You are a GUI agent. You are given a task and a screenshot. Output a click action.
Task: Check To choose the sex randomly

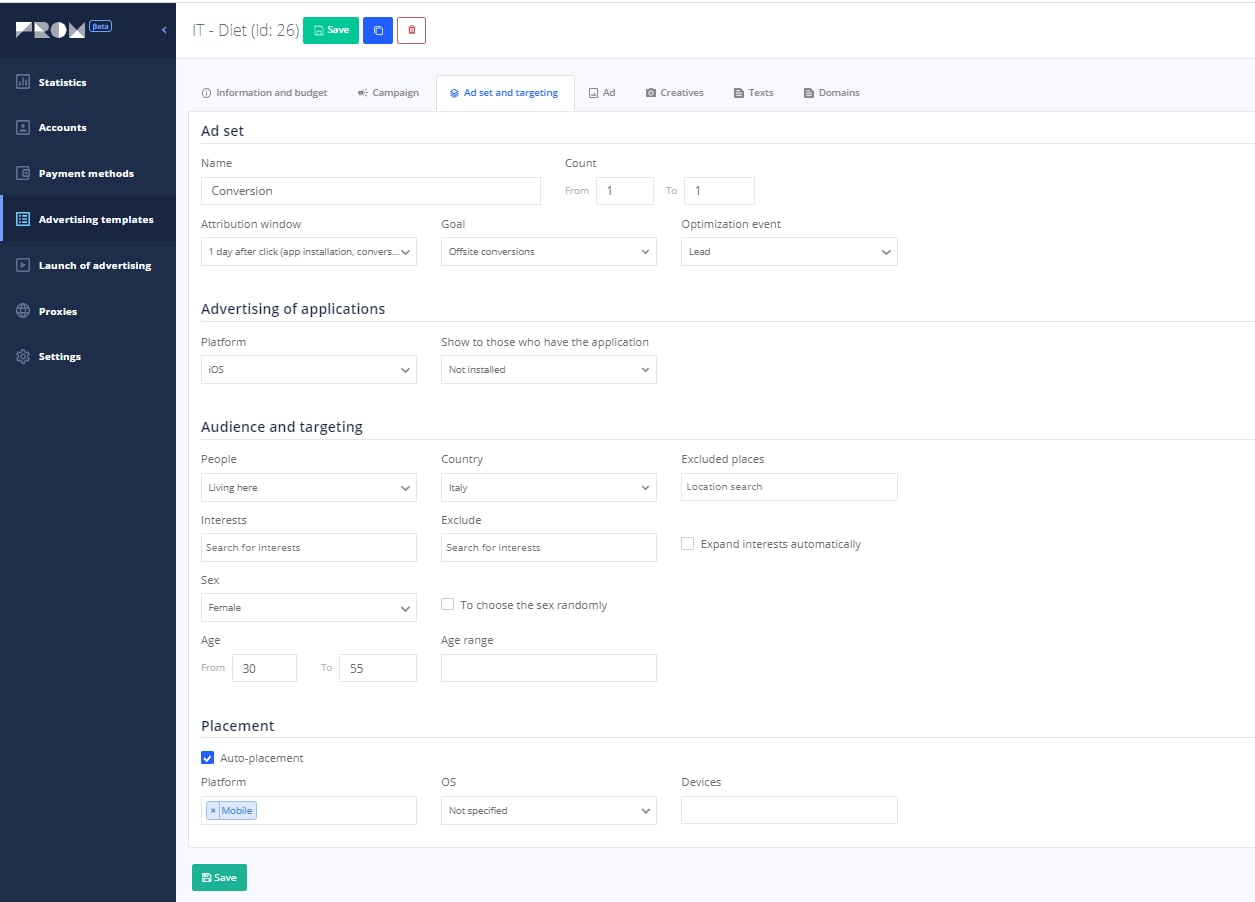point(447,604)
